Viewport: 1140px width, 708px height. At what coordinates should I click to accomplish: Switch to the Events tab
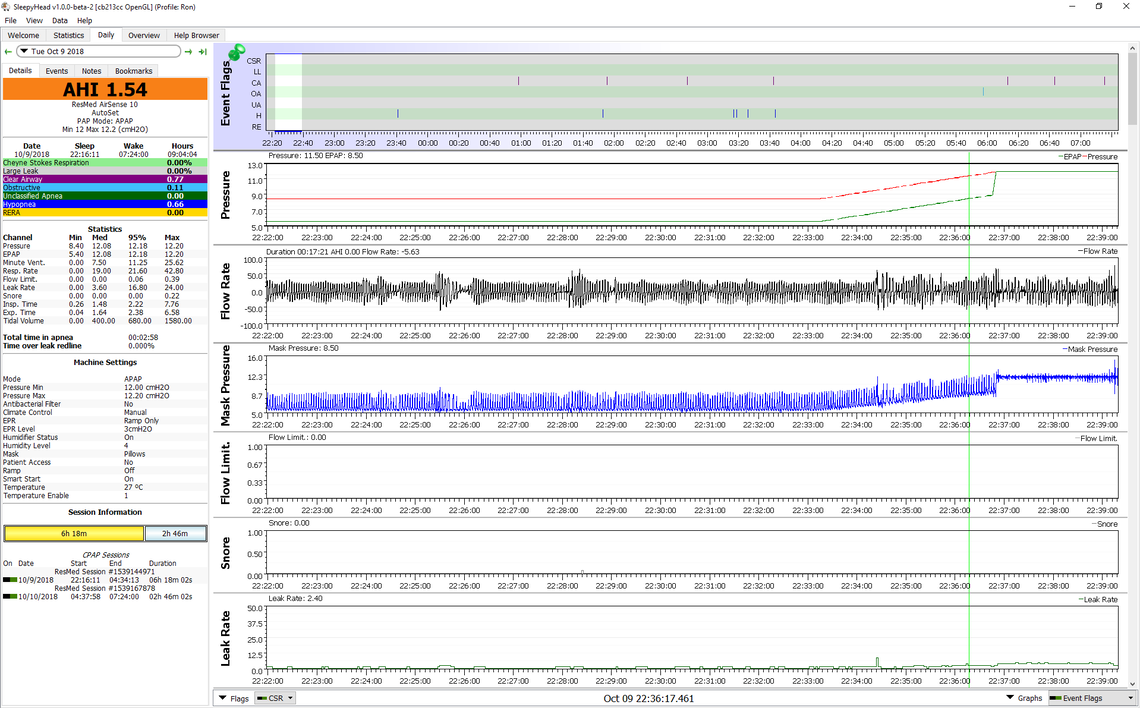[56, 71]
